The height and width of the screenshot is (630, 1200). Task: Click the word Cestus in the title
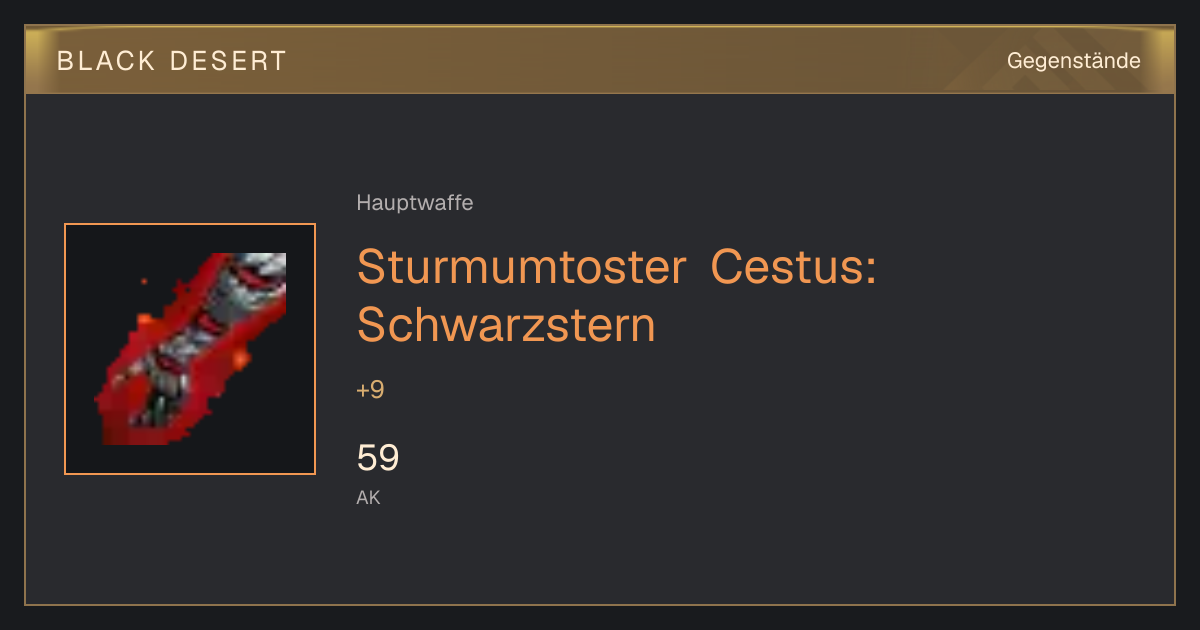(x=793, y=267)
